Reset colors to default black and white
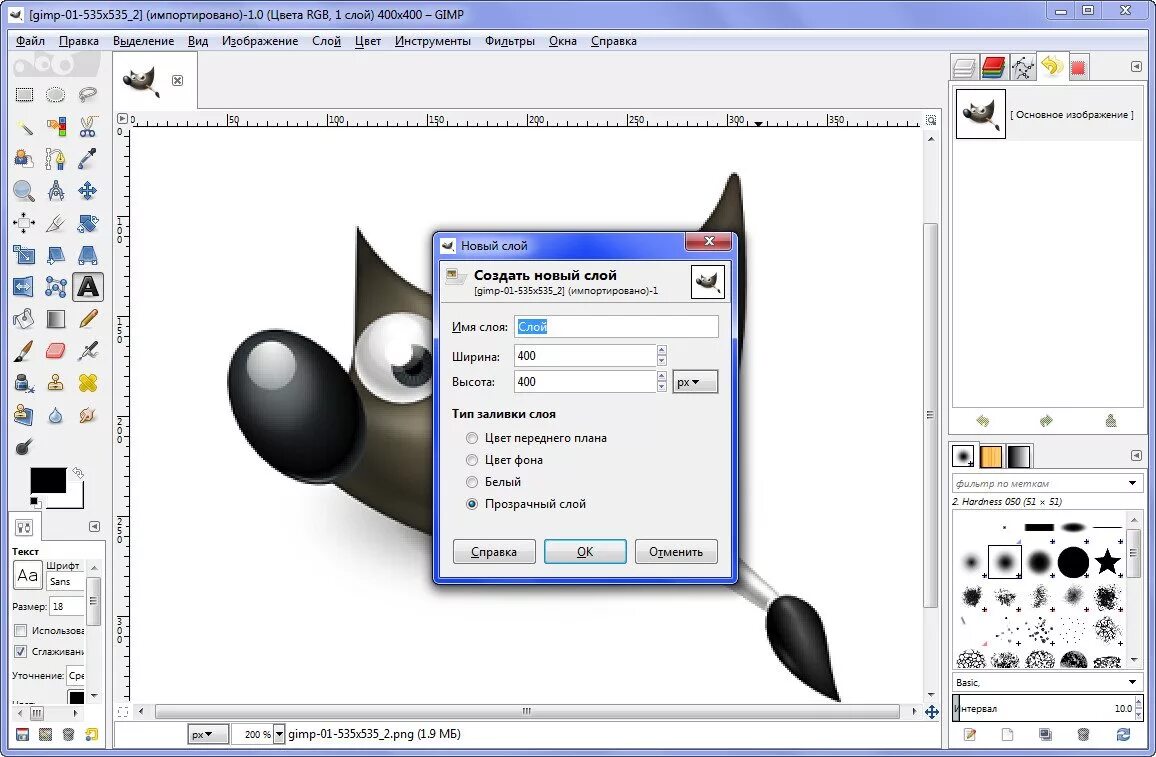Viewport: 1156px width, 757px height. tap(35, 503)
